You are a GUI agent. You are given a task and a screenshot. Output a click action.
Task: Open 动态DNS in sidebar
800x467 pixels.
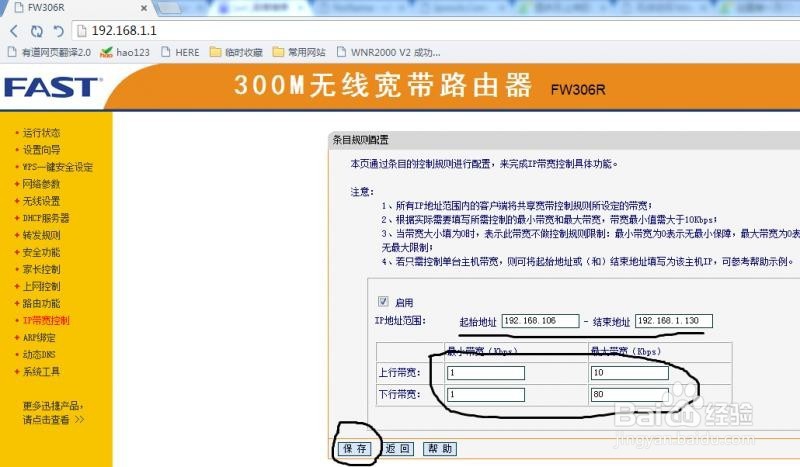(x=39, y=354)
